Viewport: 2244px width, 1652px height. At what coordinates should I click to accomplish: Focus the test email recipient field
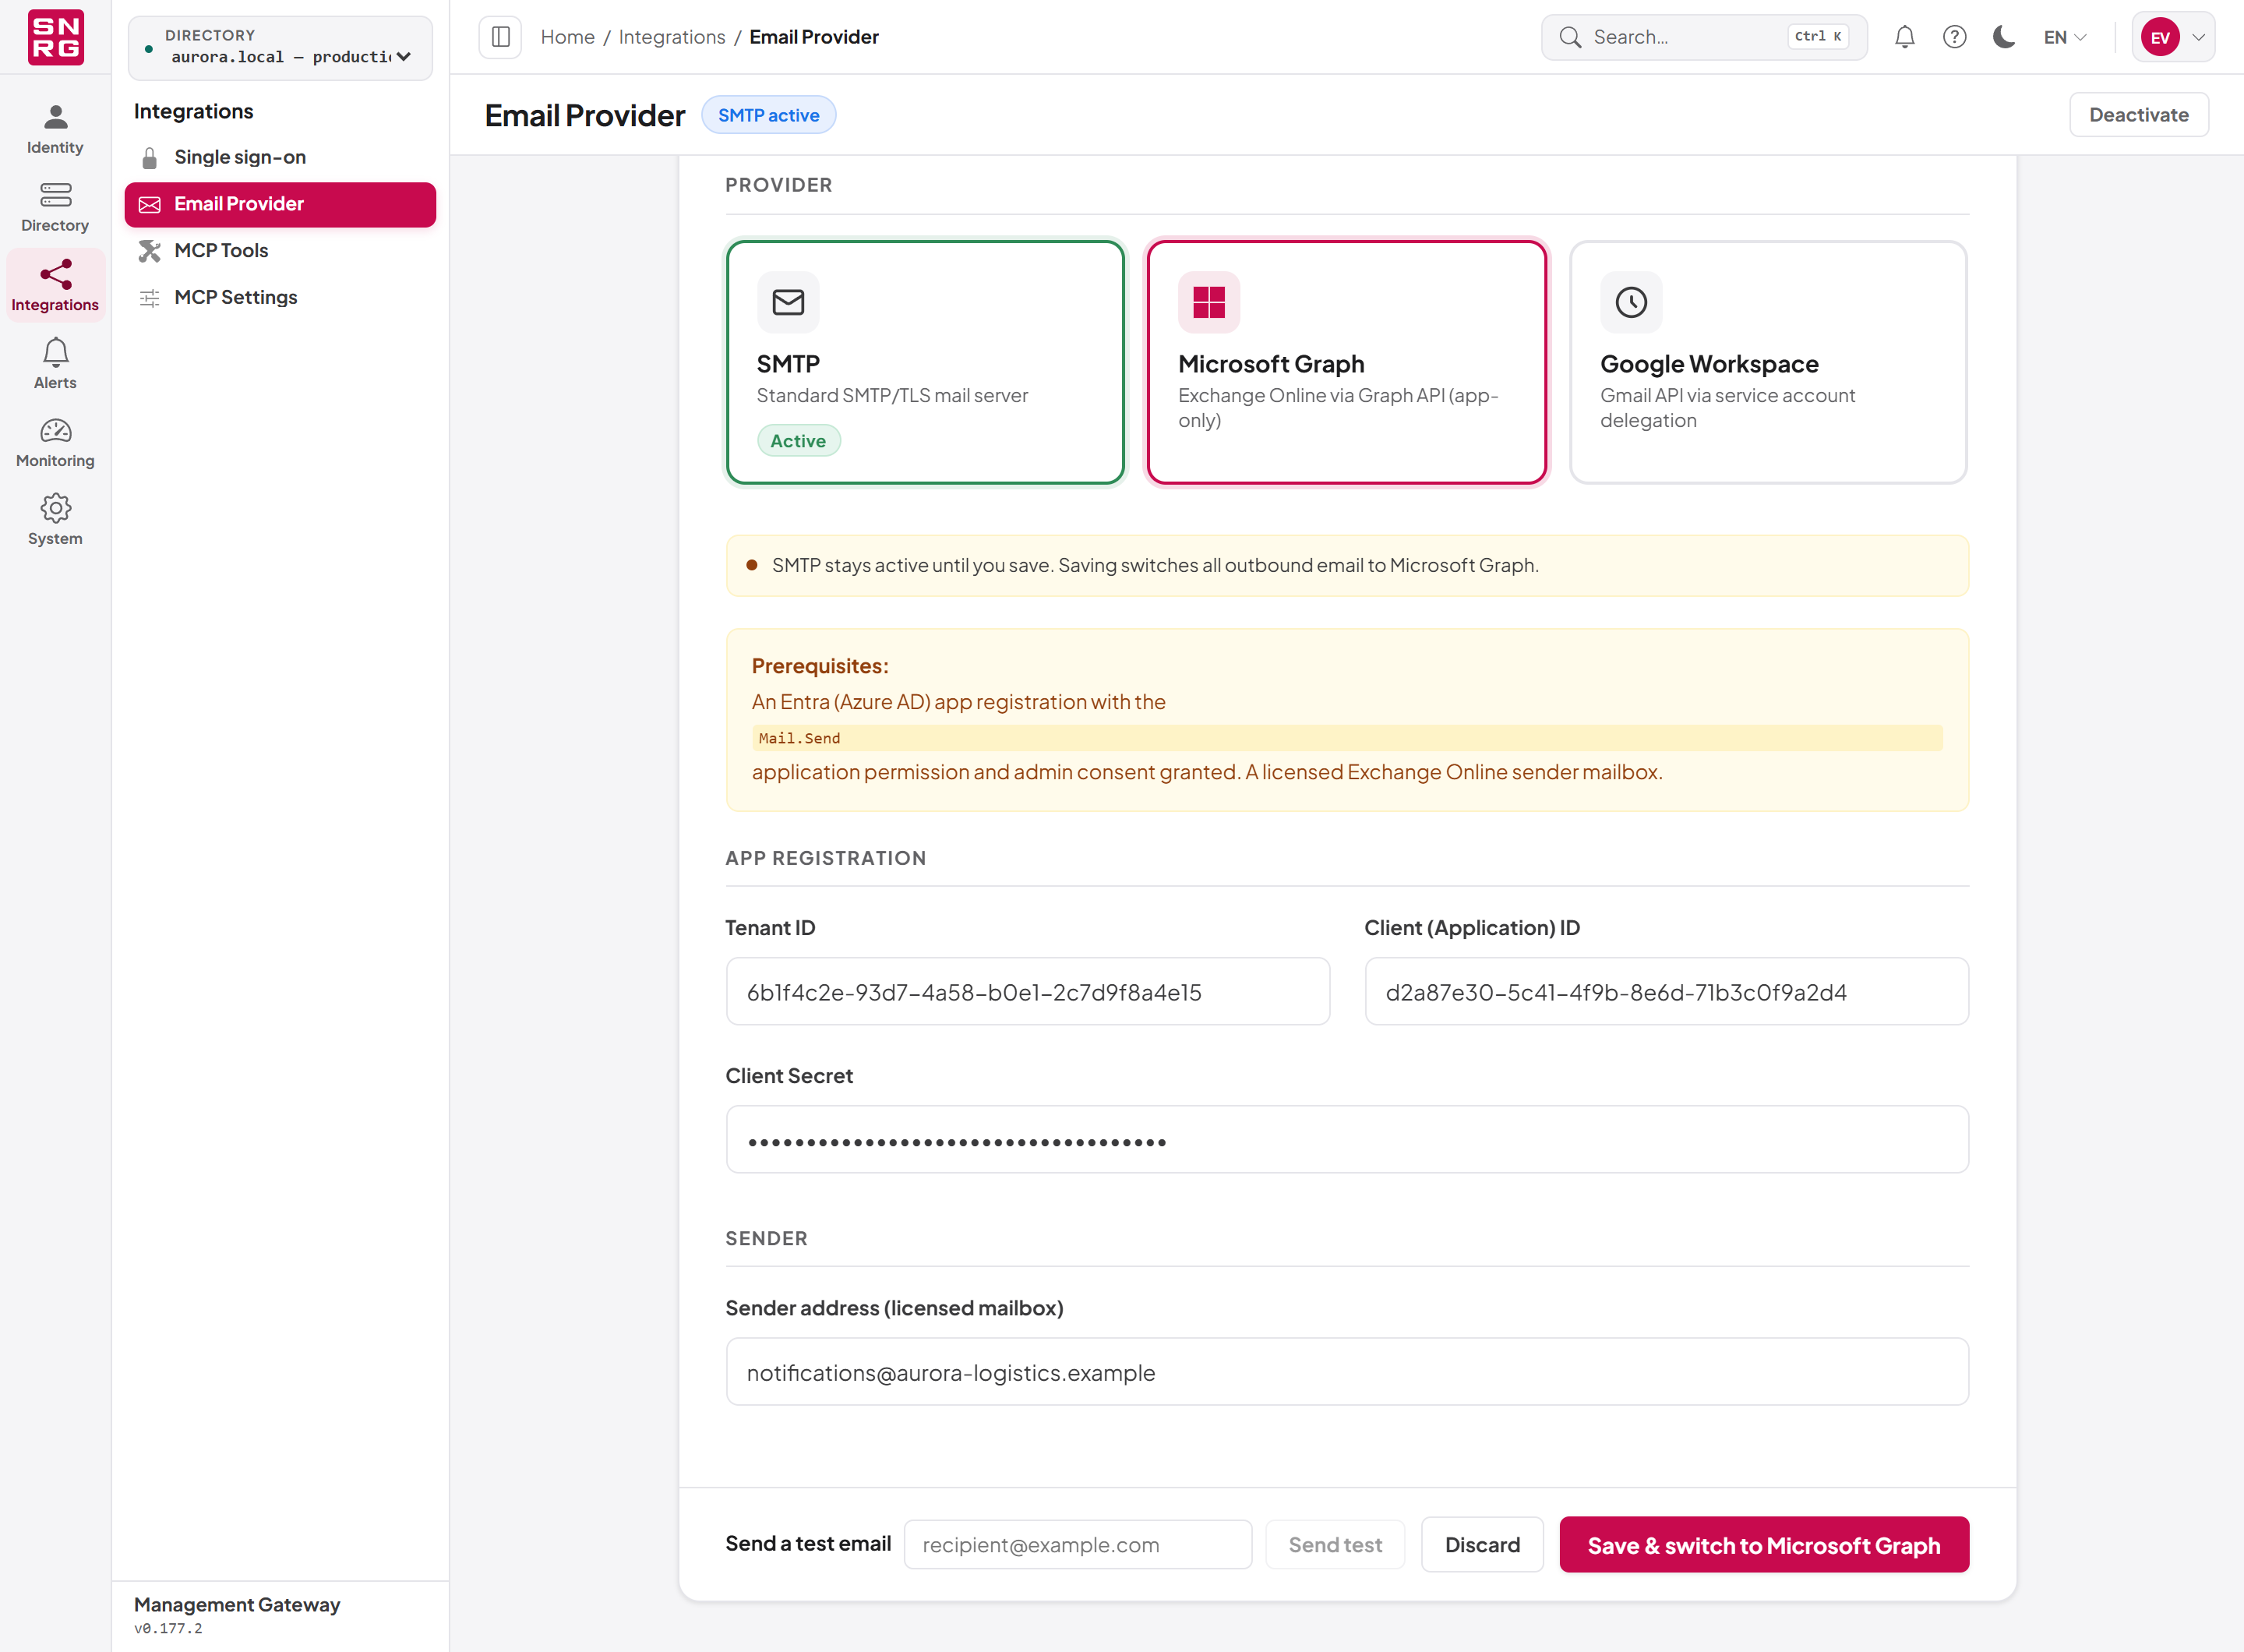1078,1544
